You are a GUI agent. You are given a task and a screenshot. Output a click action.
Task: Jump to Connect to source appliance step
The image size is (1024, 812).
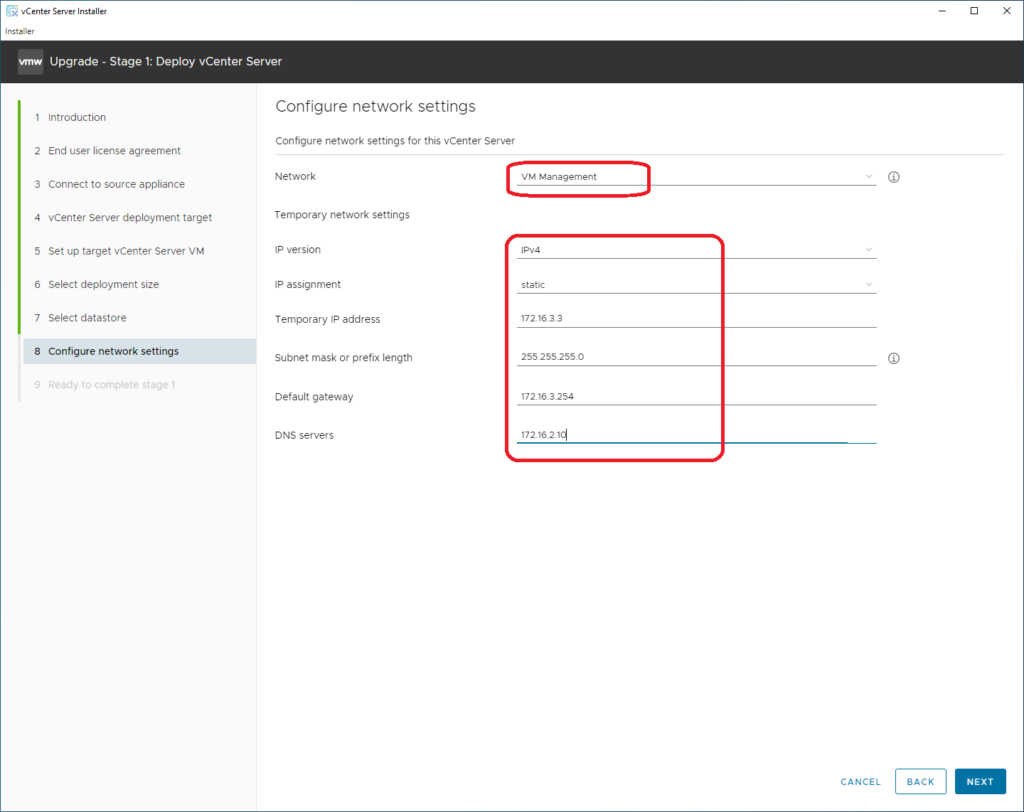[x=116, y=185]
